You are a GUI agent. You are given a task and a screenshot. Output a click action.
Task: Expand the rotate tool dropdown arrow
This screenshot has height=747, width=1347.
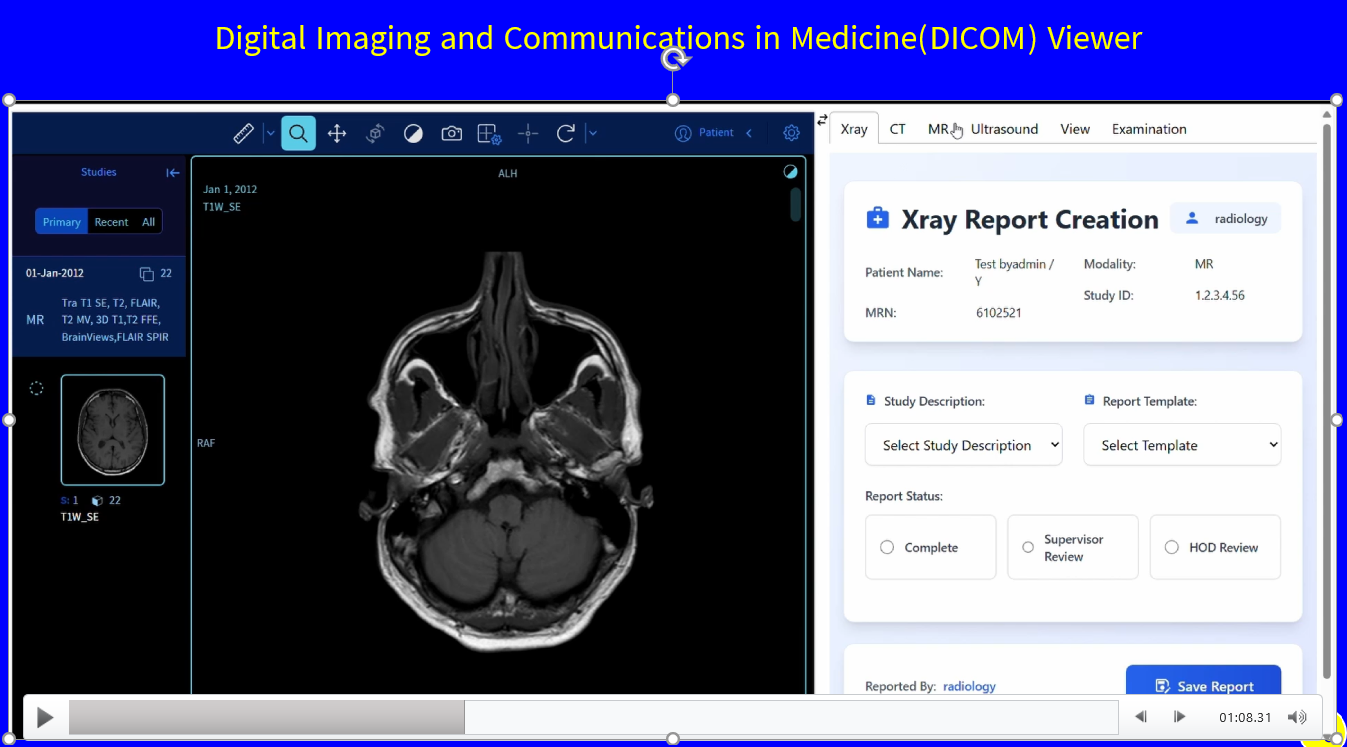(593, 133)
